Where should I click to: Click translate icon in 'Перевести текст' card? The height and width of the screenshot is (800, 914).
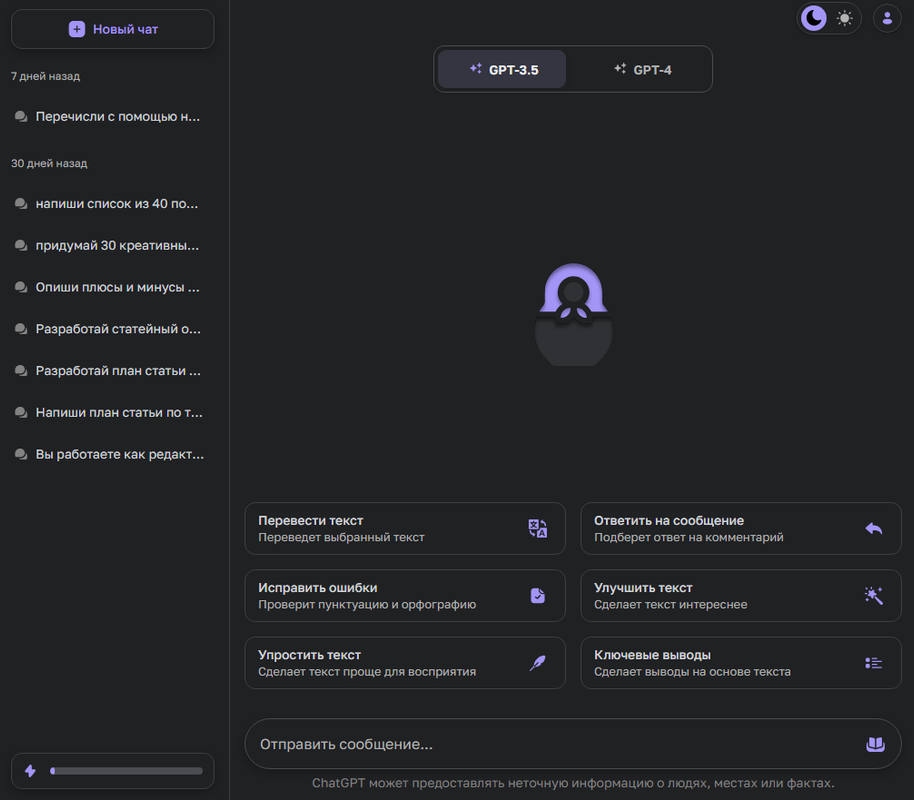click(537, 528)
